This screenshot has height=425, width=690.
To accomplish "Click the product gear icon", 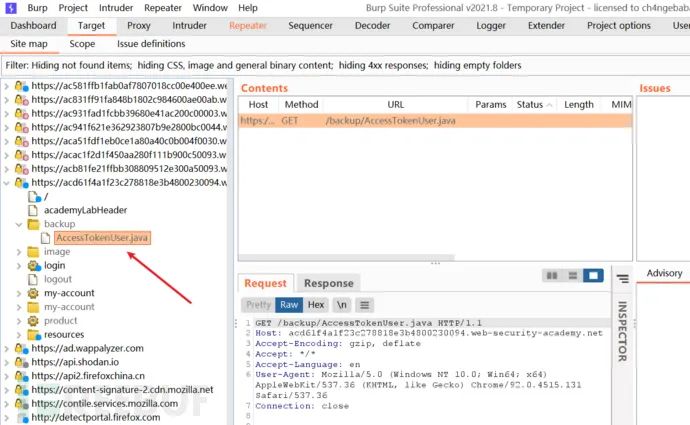I will pos(33,321).
